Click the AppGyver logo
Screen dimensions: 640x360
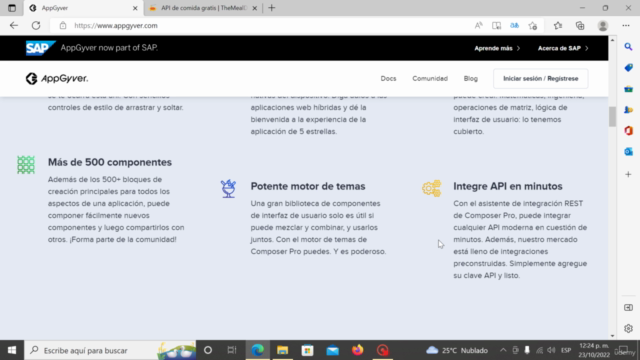pyautogui.click(x=57, y=78)
